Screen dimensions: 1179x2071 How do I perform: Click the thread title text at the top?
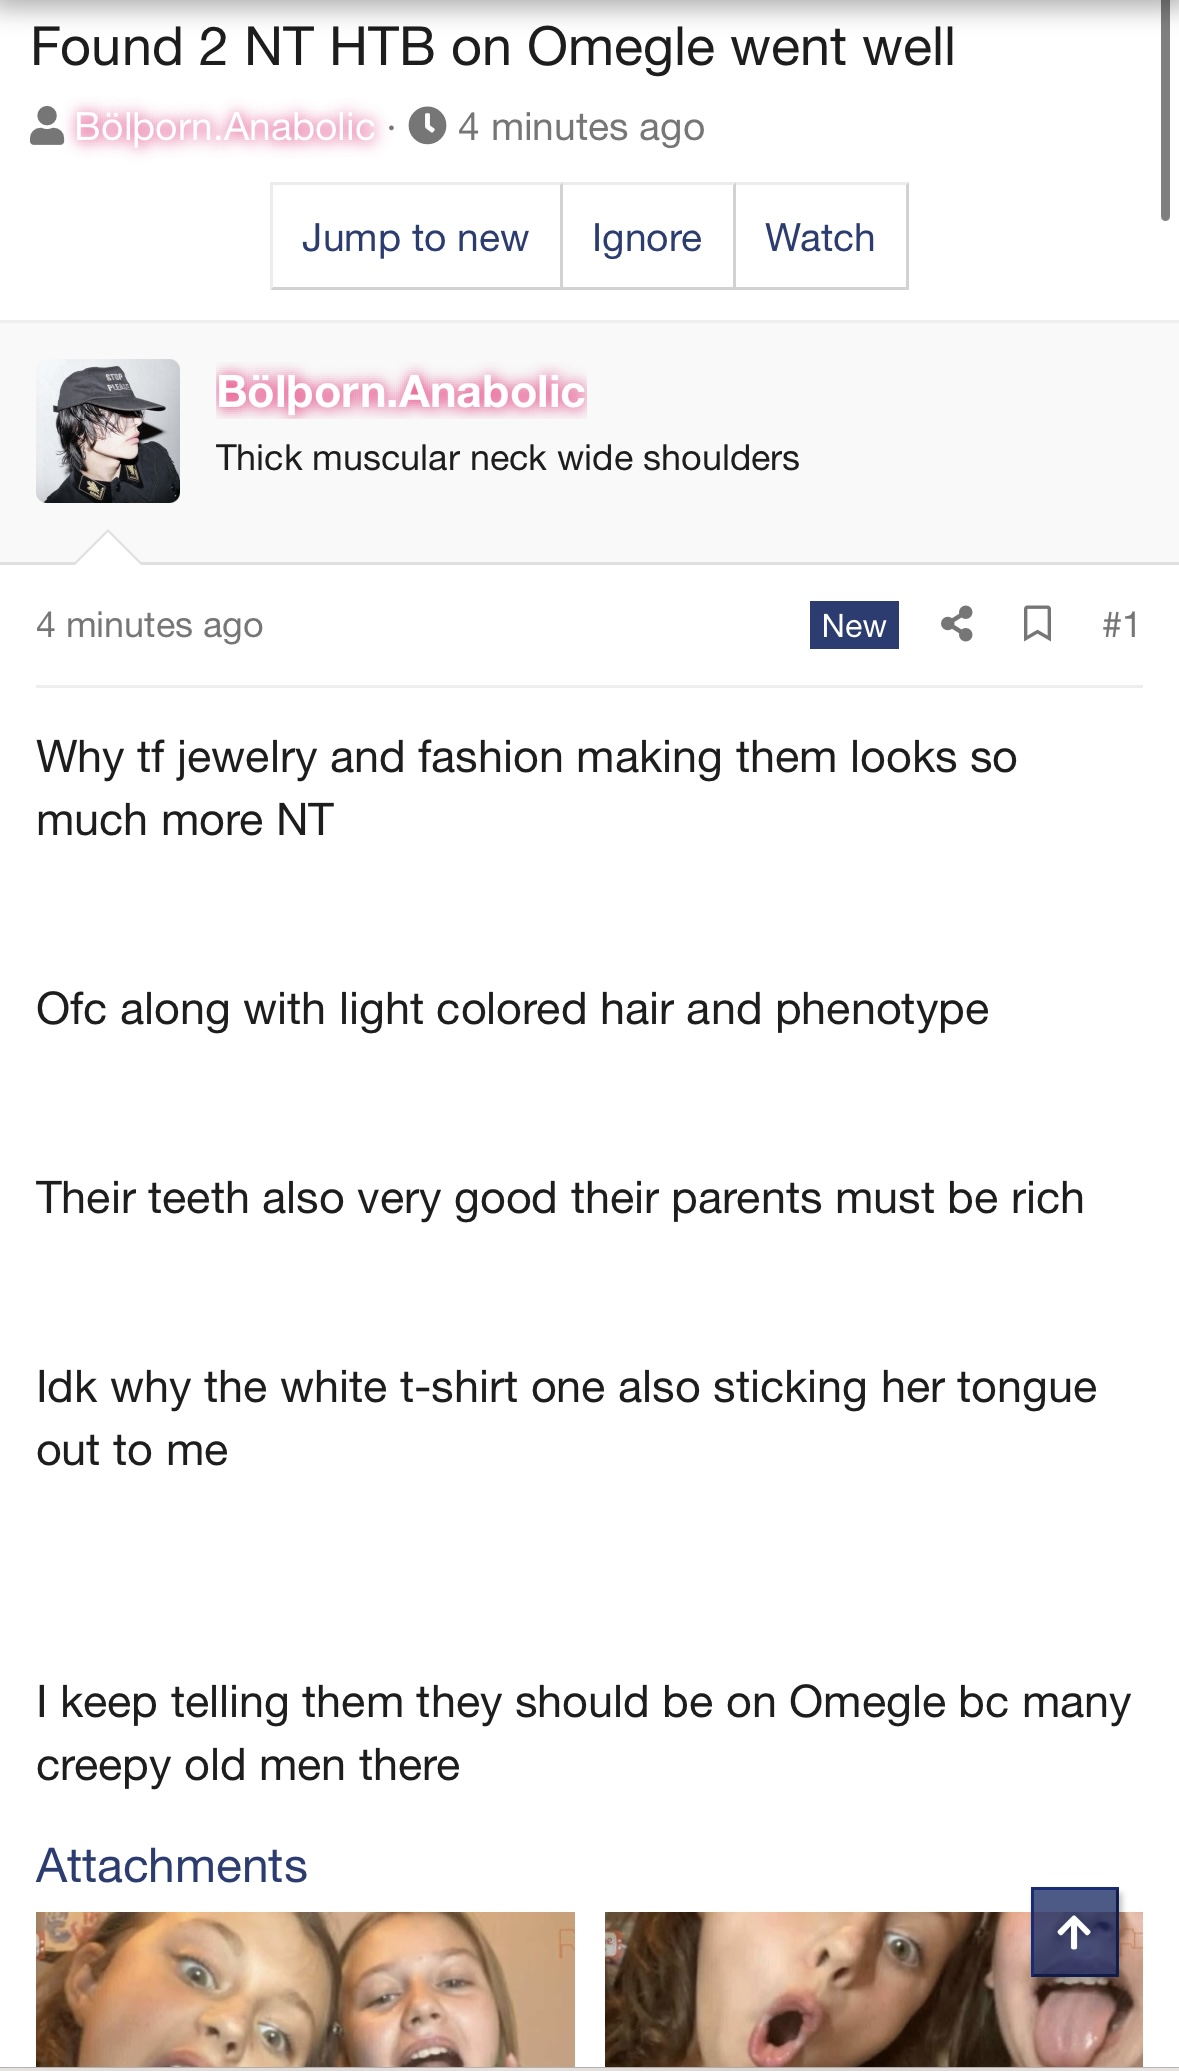coord(493,47)
